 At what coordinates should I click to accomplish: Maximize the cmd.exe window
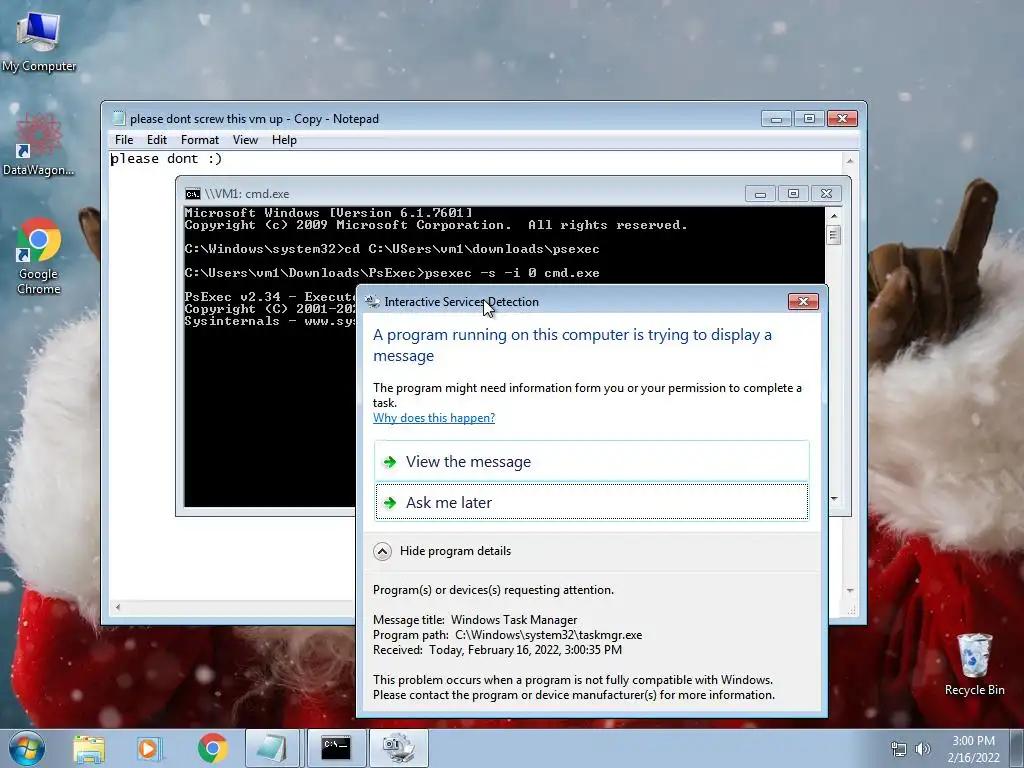[x=793, y=194]
